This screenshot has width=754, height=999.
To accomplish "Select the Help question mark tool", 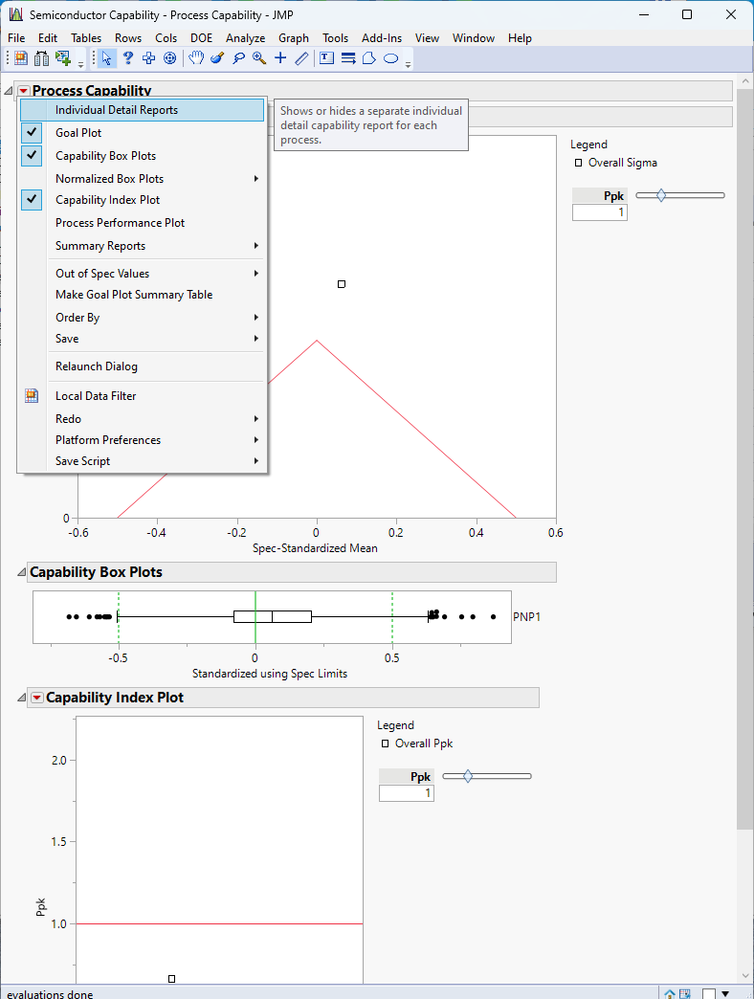I will pyautogui.click(x=128, y=59).
